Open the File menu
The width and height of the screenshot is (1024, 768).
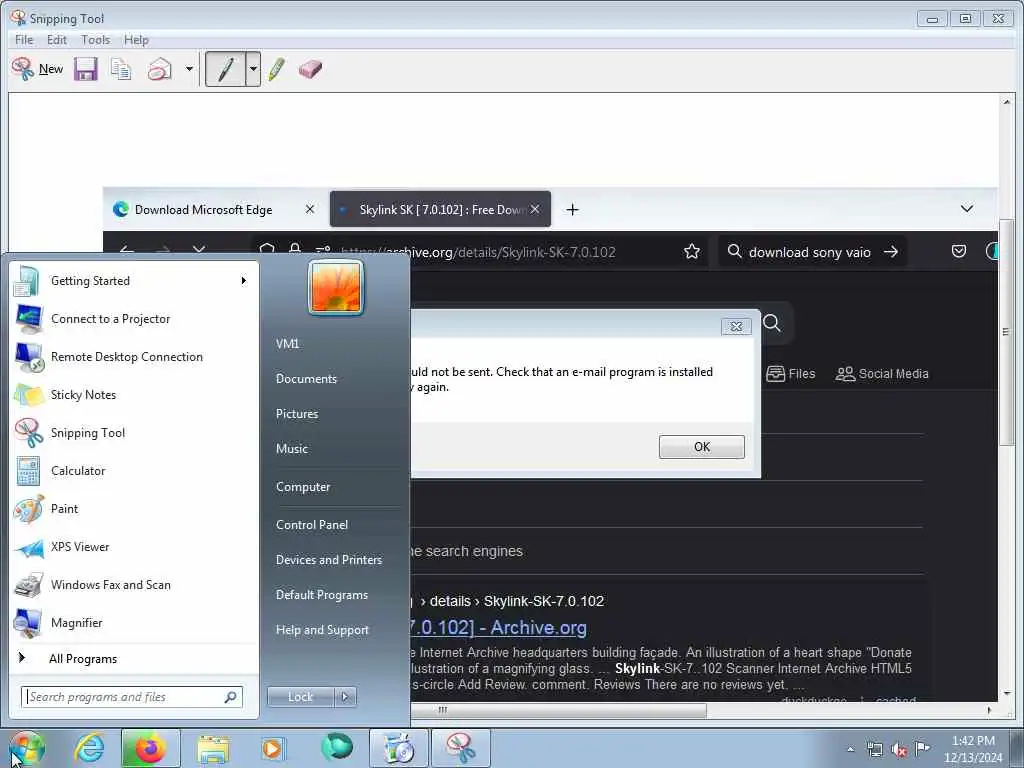[x=24, y=40]
